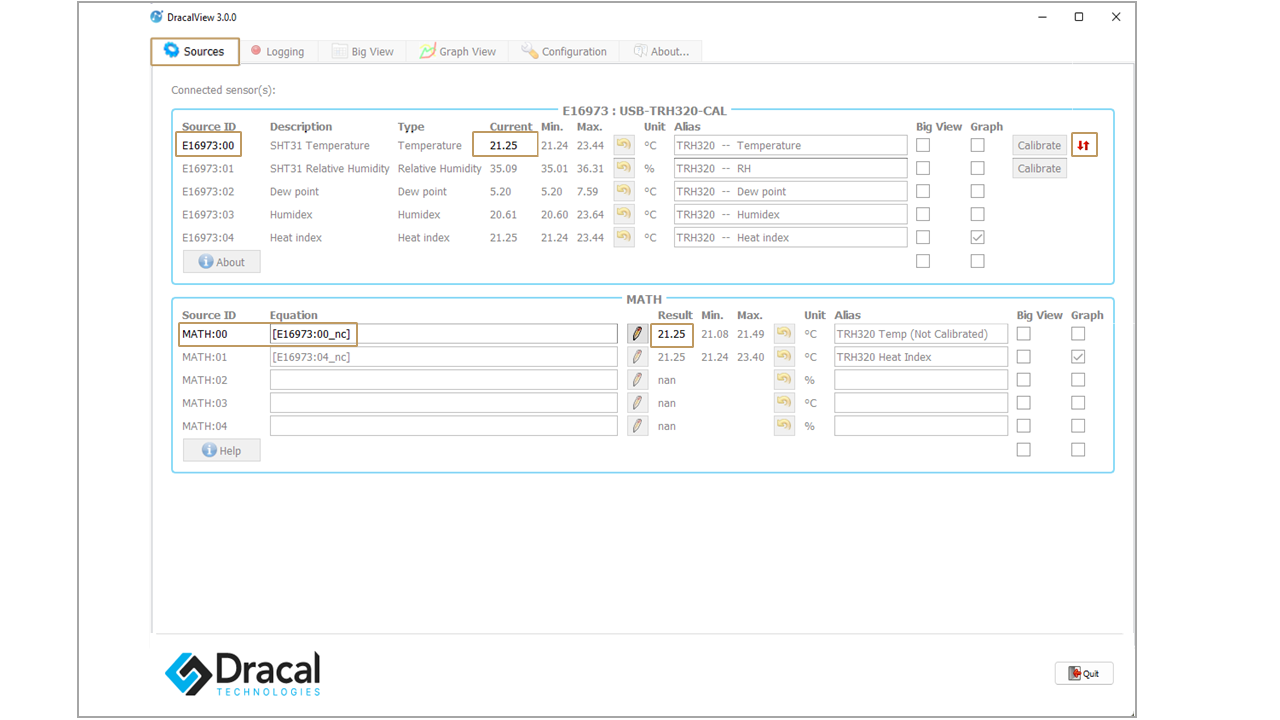Minimize the DracalView window
The height and width of the screenshot is (720, 1280).
click(x=1042, y=17)
